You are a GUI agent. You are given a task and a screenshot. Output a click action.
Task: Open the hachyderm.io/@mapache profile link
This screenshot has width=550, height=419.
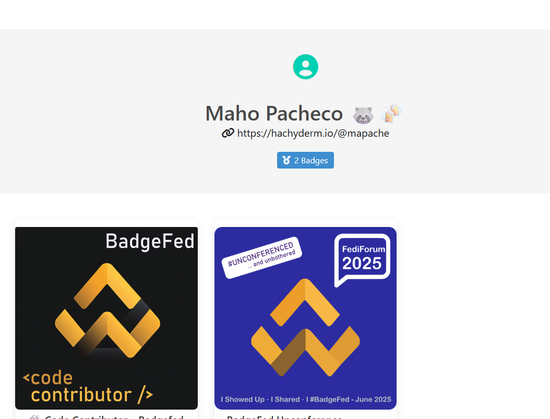click(x=313, y=133)
